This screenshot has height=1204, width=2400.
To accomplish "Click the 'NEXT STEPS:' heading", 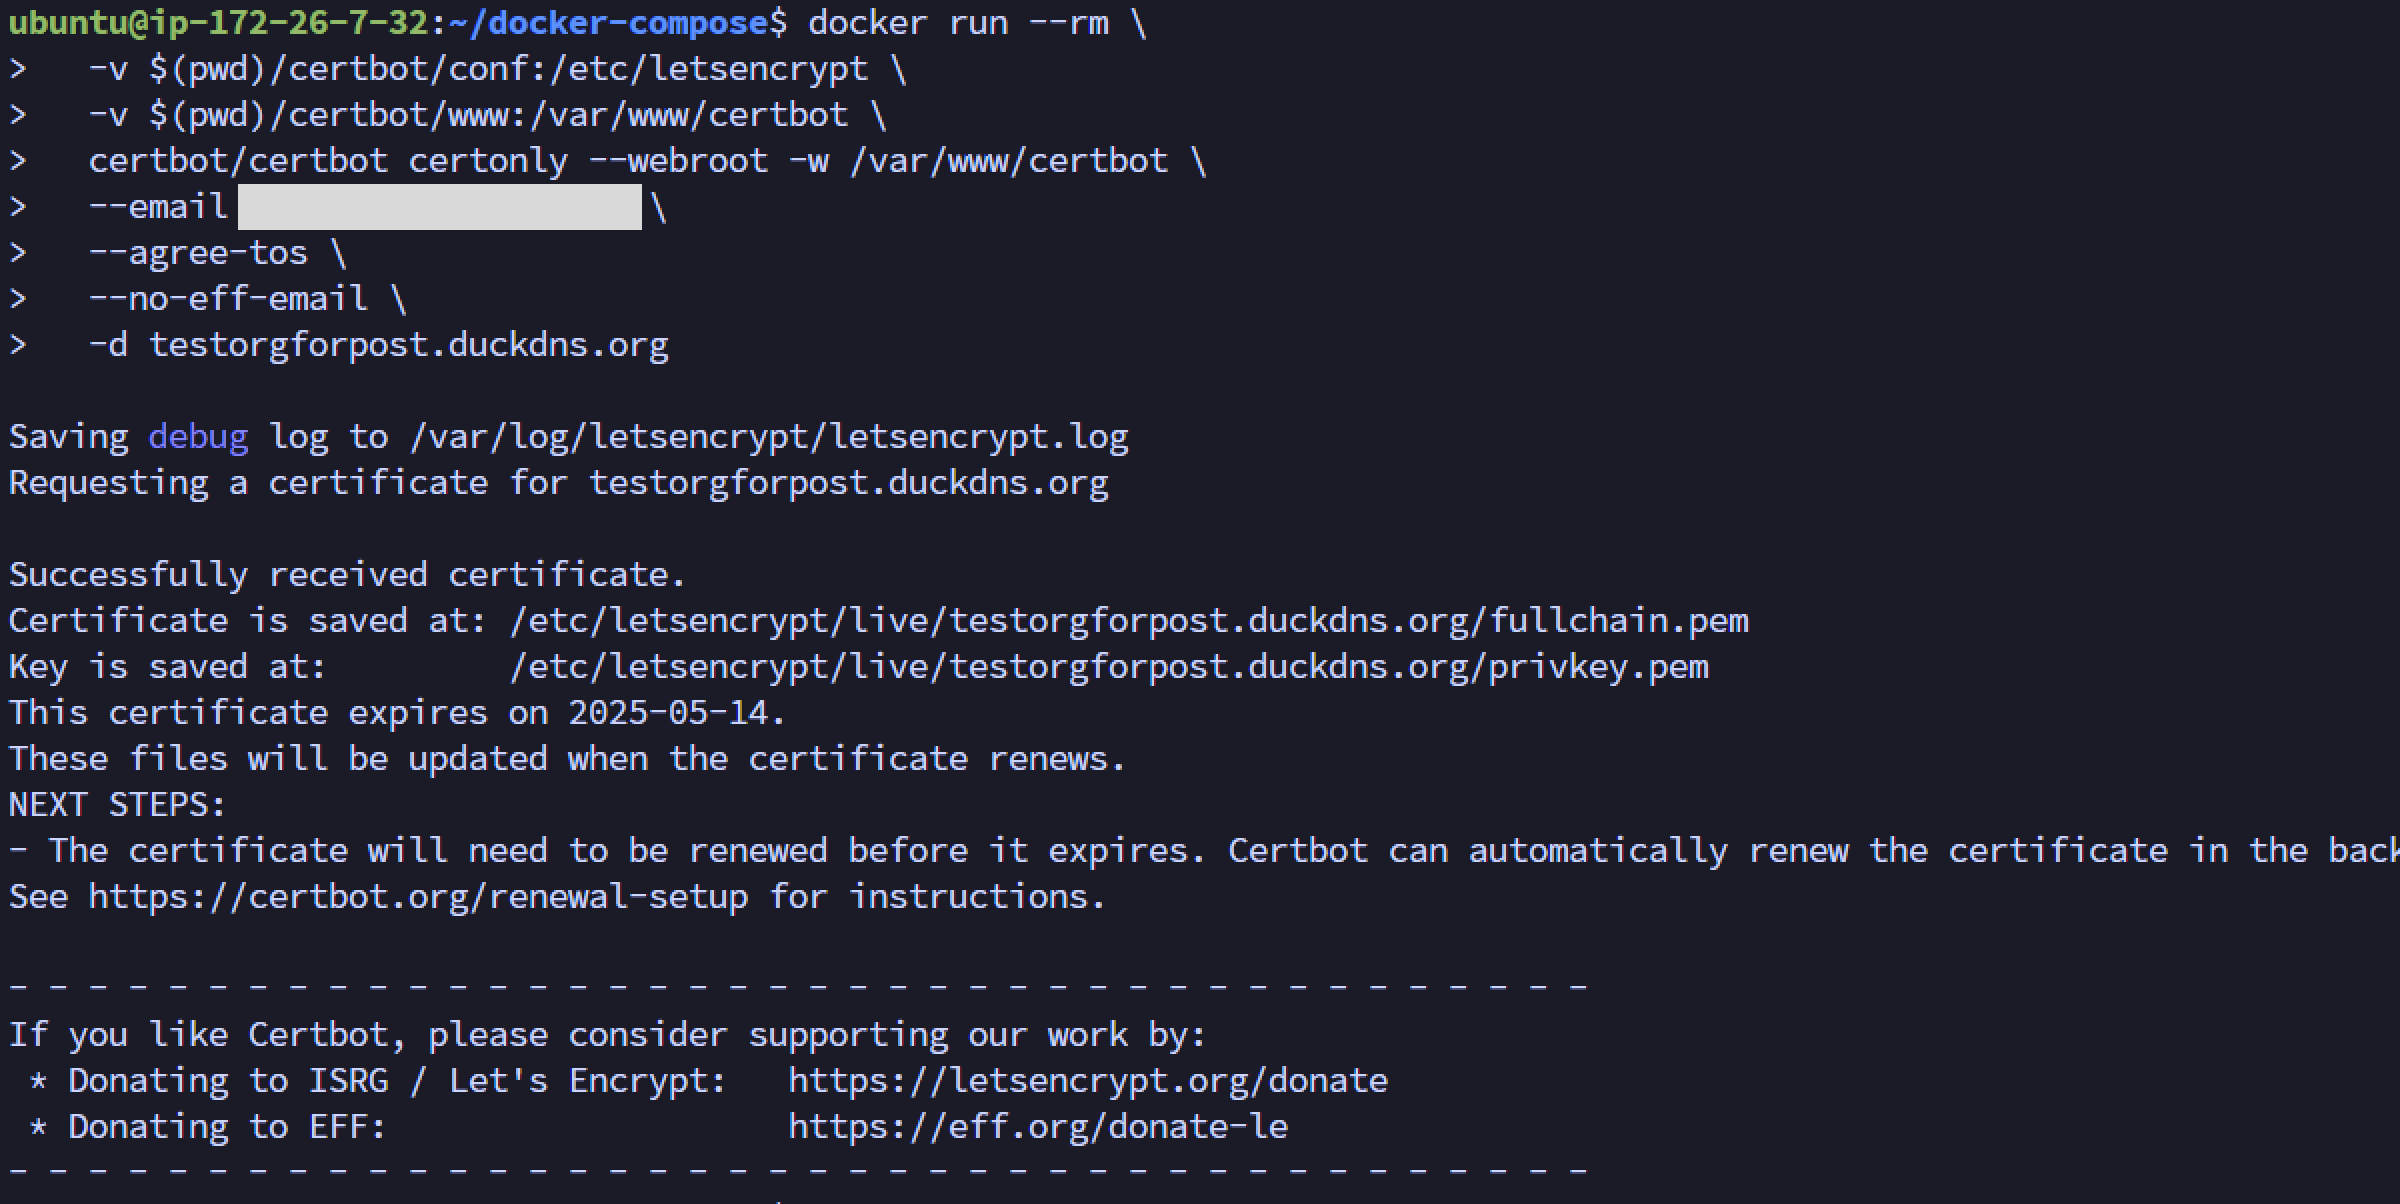I will coord(118,805).
